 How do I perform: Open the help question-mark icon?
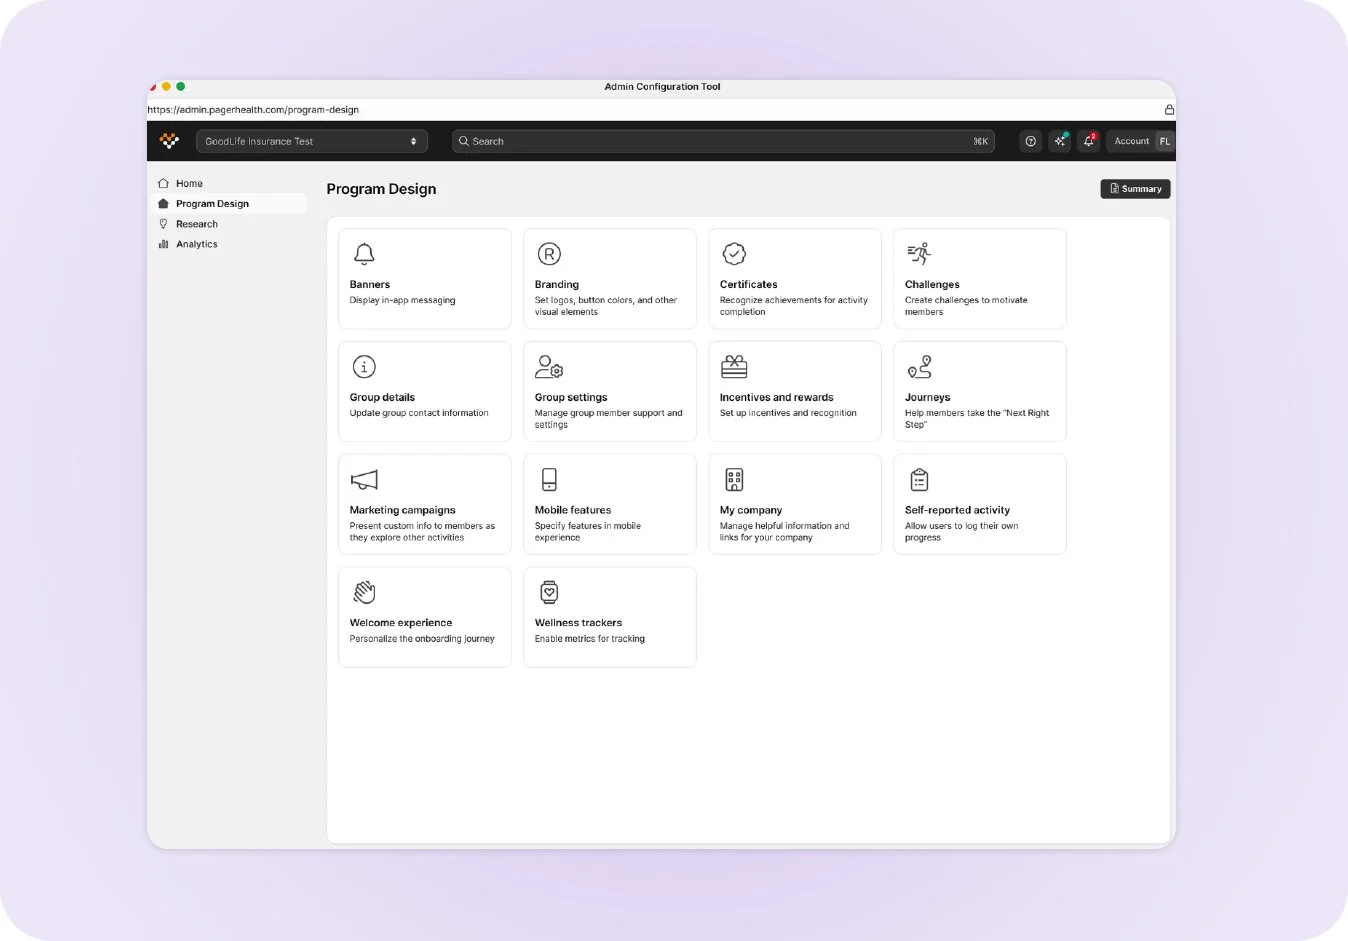coord(1030,141)
